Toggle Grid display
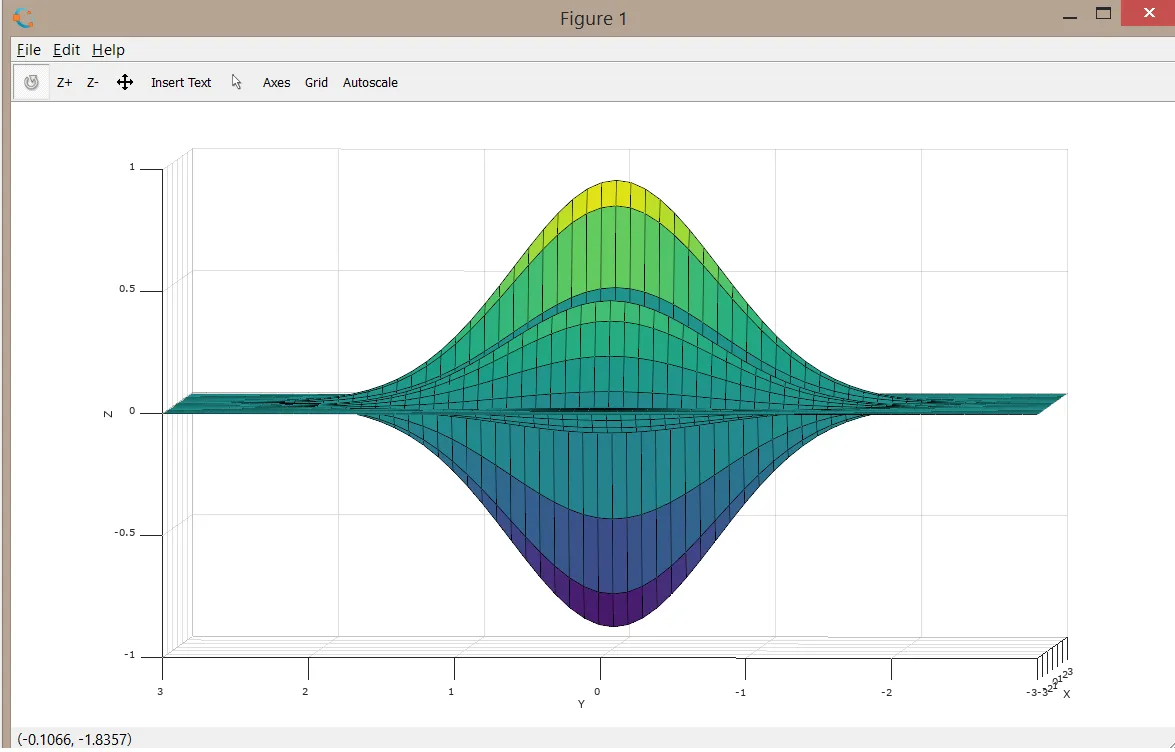This screenshot has height=752, width=1175. coord(316,82)
